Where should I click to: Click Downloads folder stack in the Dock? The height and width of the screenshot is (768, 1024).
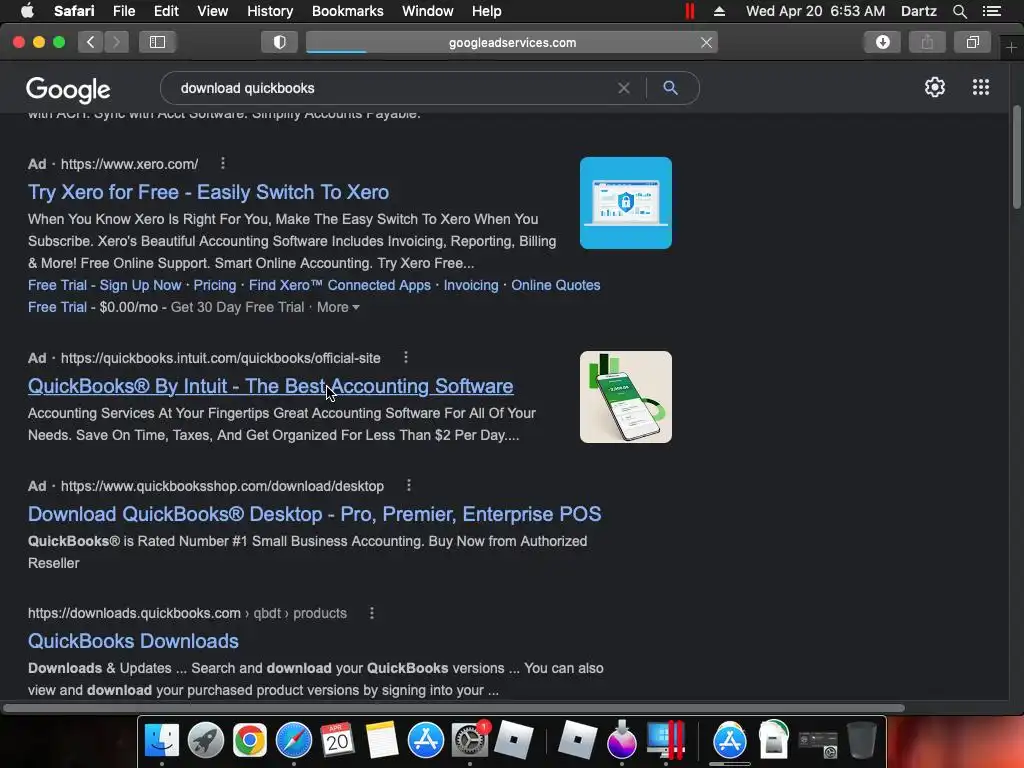point(773,740)
